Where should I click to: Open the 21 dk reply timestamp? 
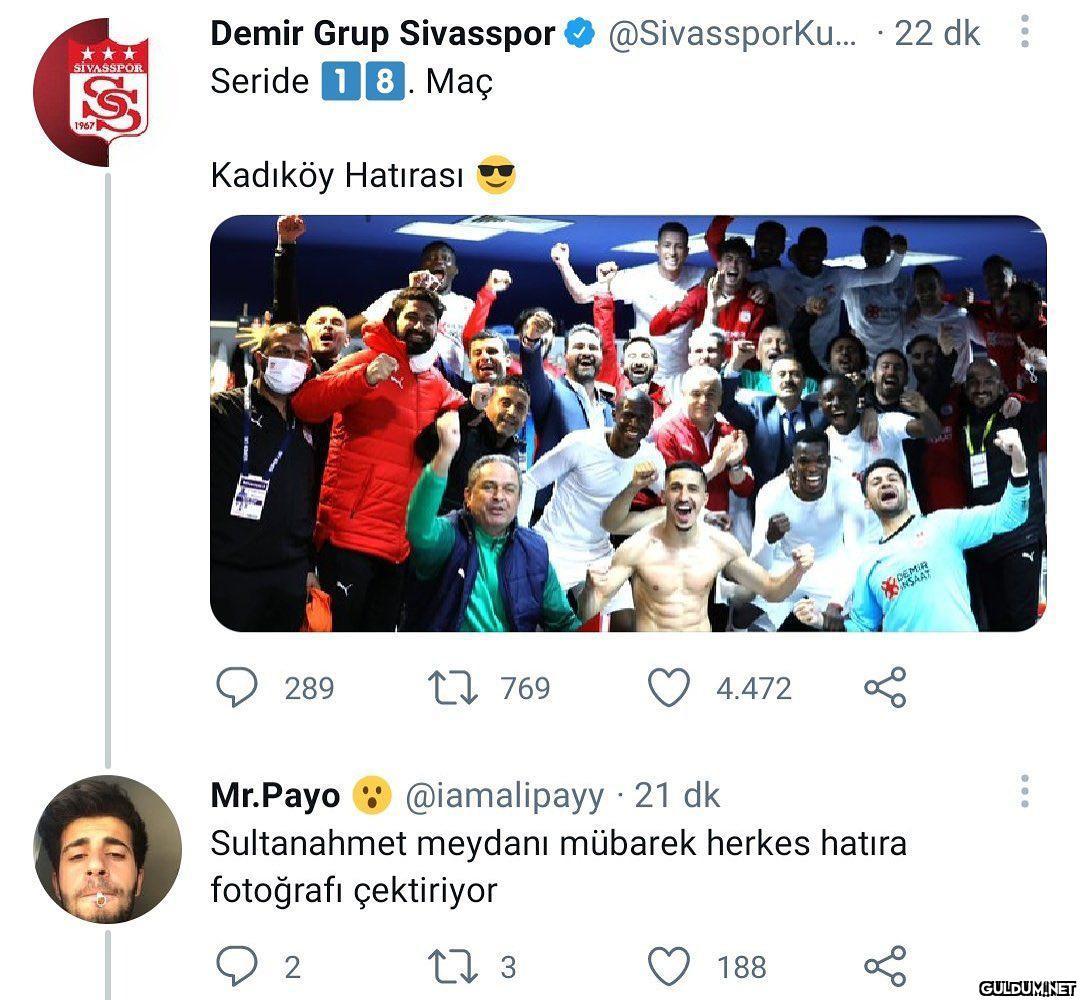(677, 795)
